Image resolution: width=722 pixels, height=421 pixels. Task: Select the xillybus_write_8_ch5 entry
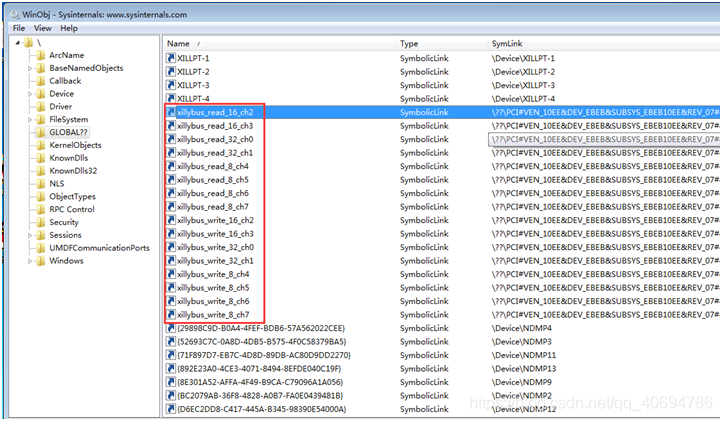coord(213,288)
